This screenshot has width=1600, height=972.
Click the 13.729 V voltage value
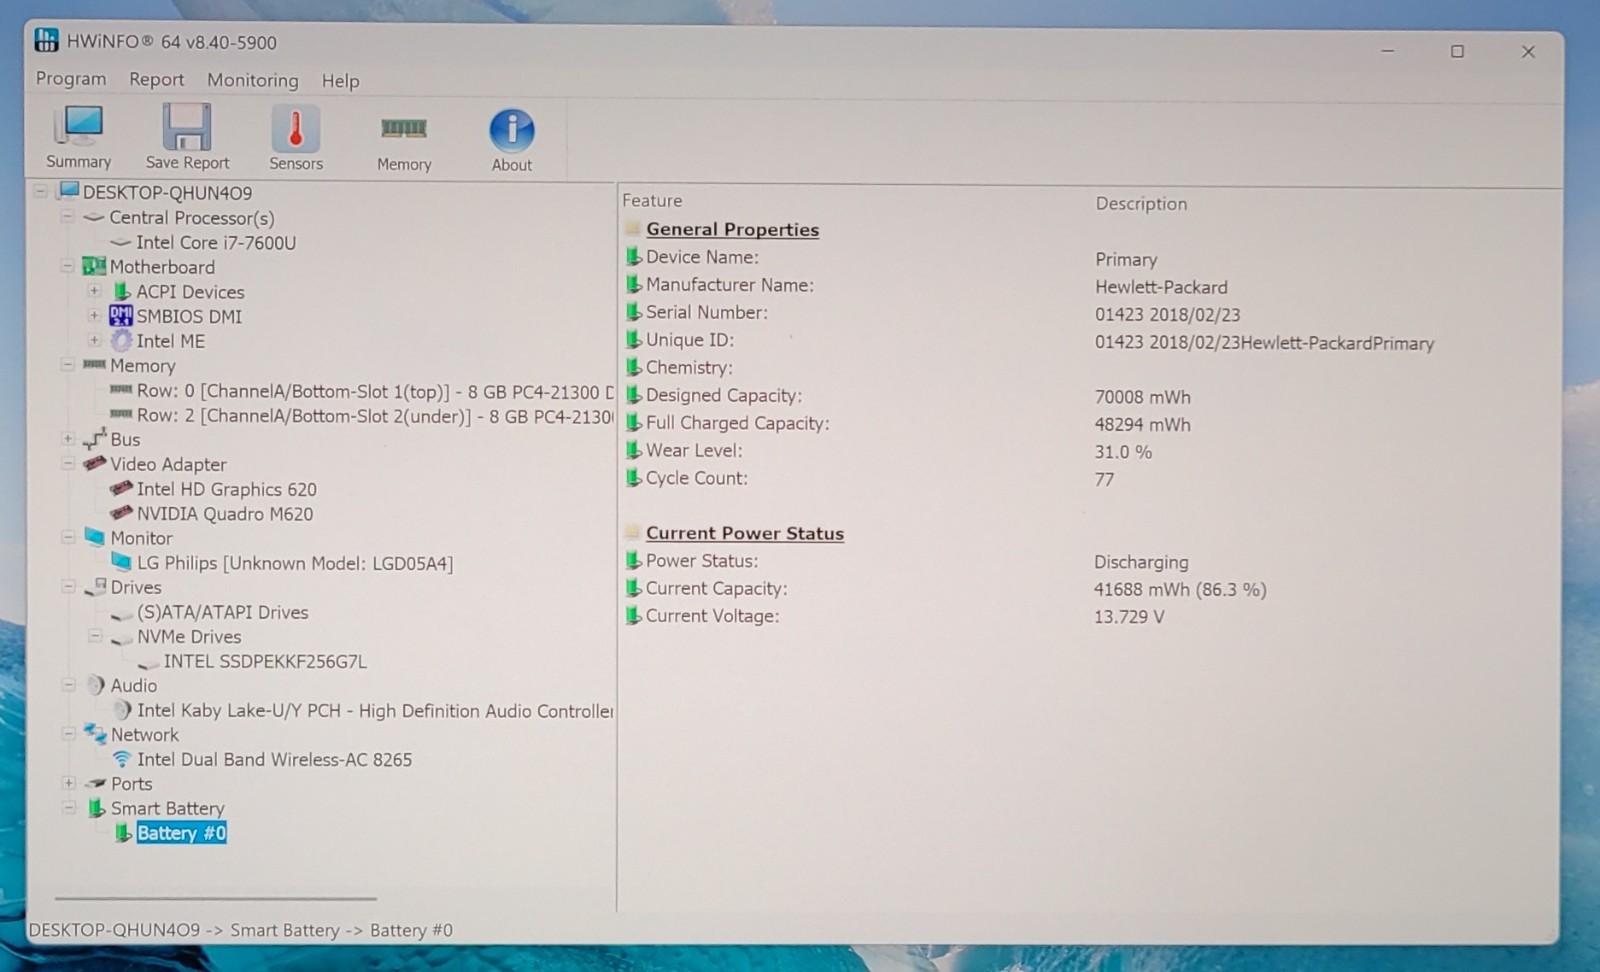point(1129,617)
